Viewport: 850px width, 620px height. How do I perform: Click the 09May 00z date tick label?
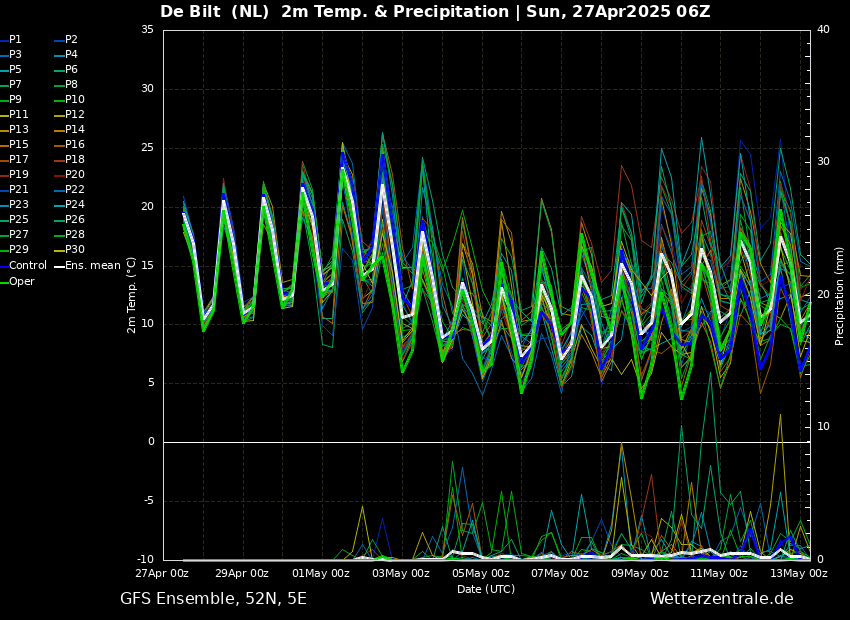[x=640, y=574]
